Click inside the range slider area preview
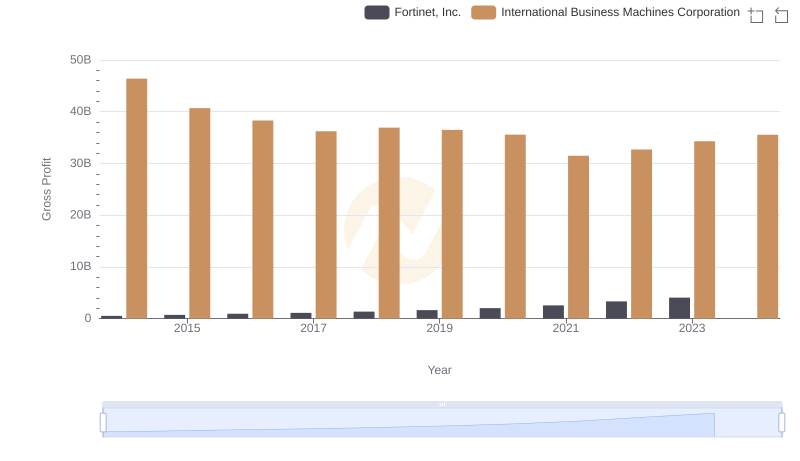Image resolution: width=800 pixels, height=461 pixels. click(440, 423)
